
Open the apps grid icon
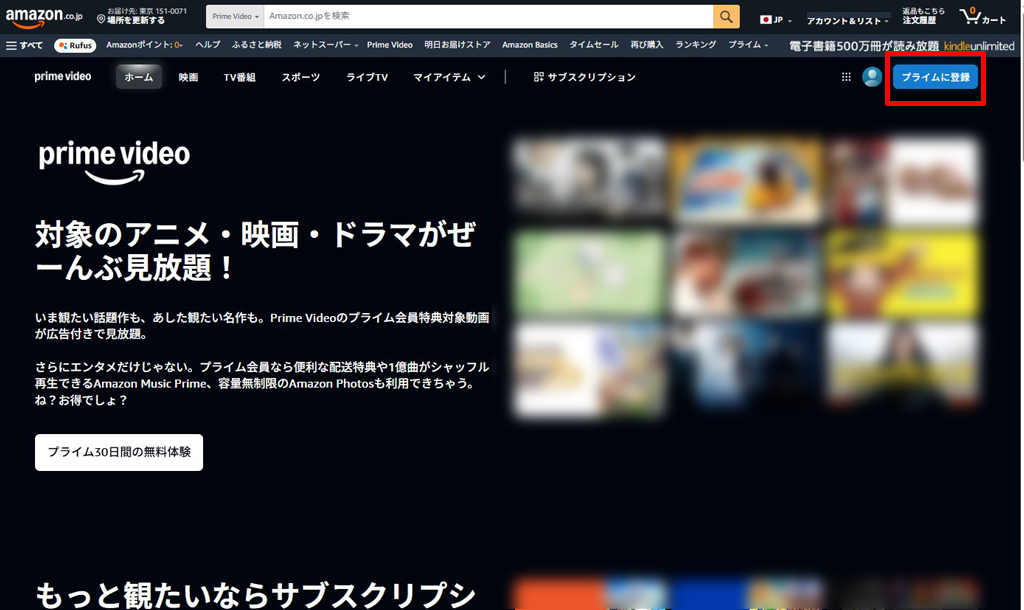coord(846,77)
